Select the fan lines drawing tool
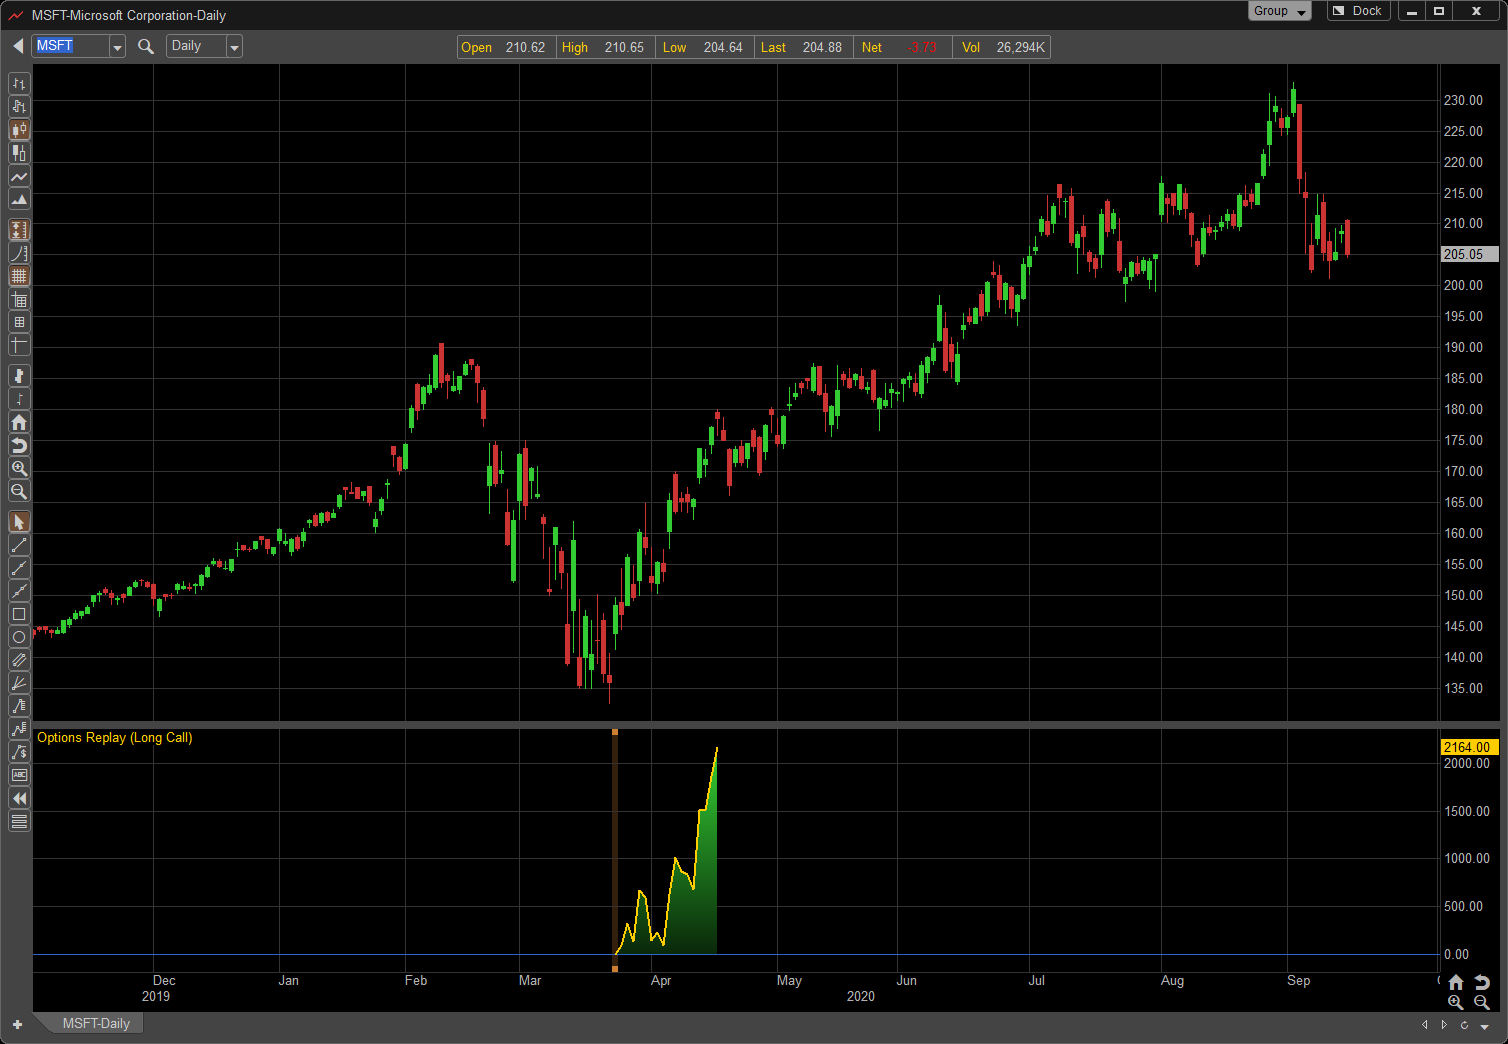 click(x=19, y=683)
